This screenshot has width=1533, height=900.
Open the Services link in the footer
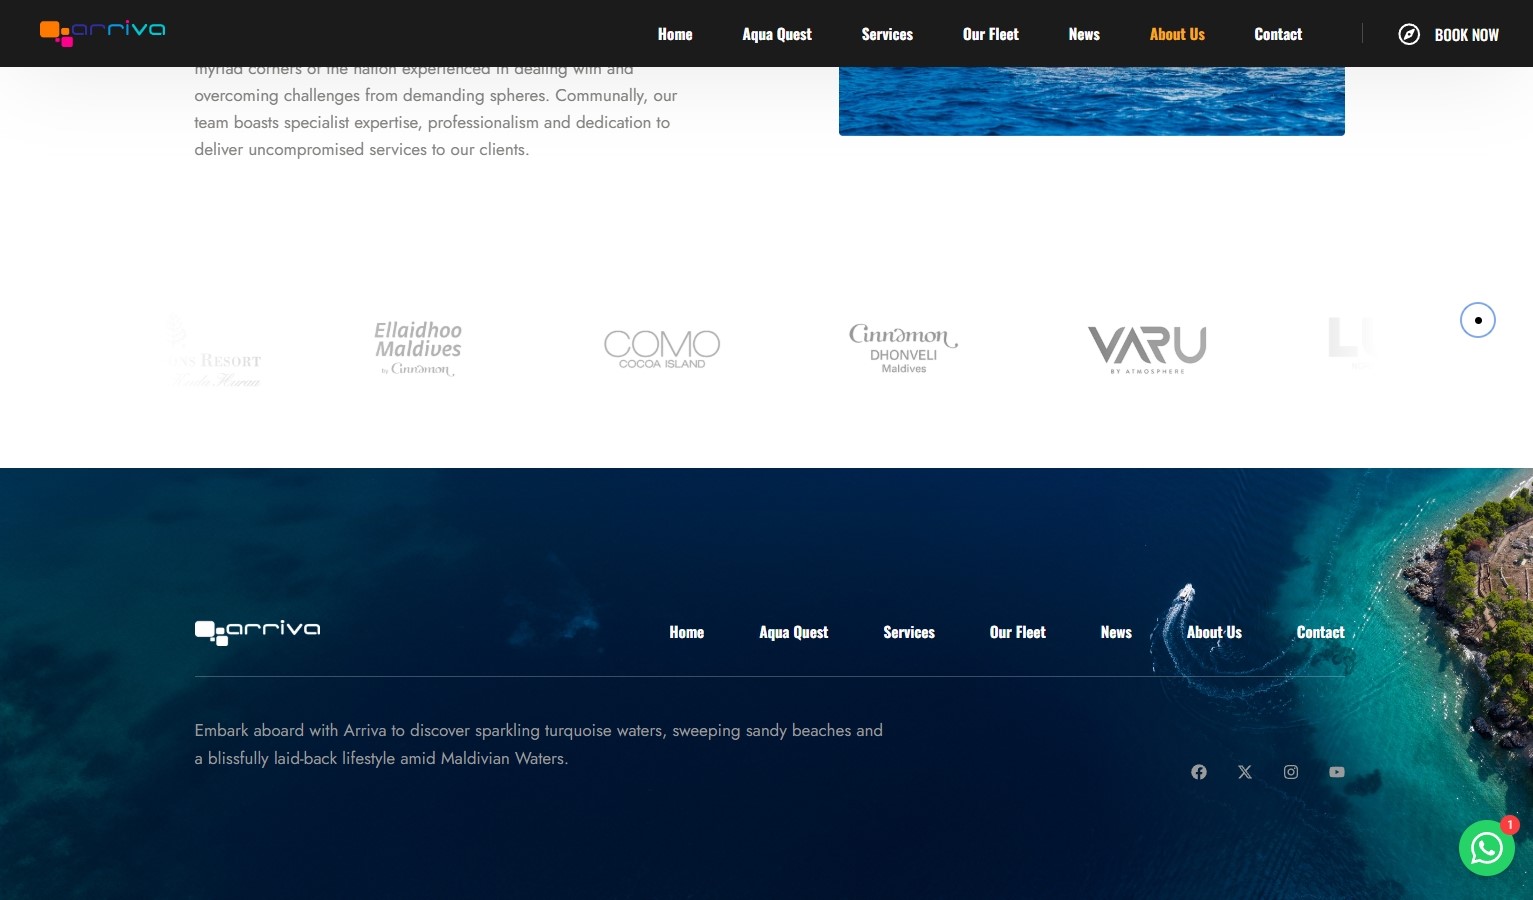909,632
